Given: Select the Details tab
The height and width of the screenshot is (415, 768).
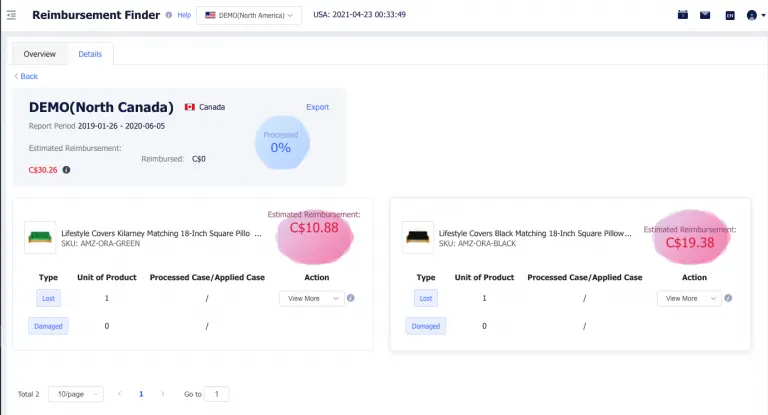Looking at the screenshot, I should tap(90, 54).
